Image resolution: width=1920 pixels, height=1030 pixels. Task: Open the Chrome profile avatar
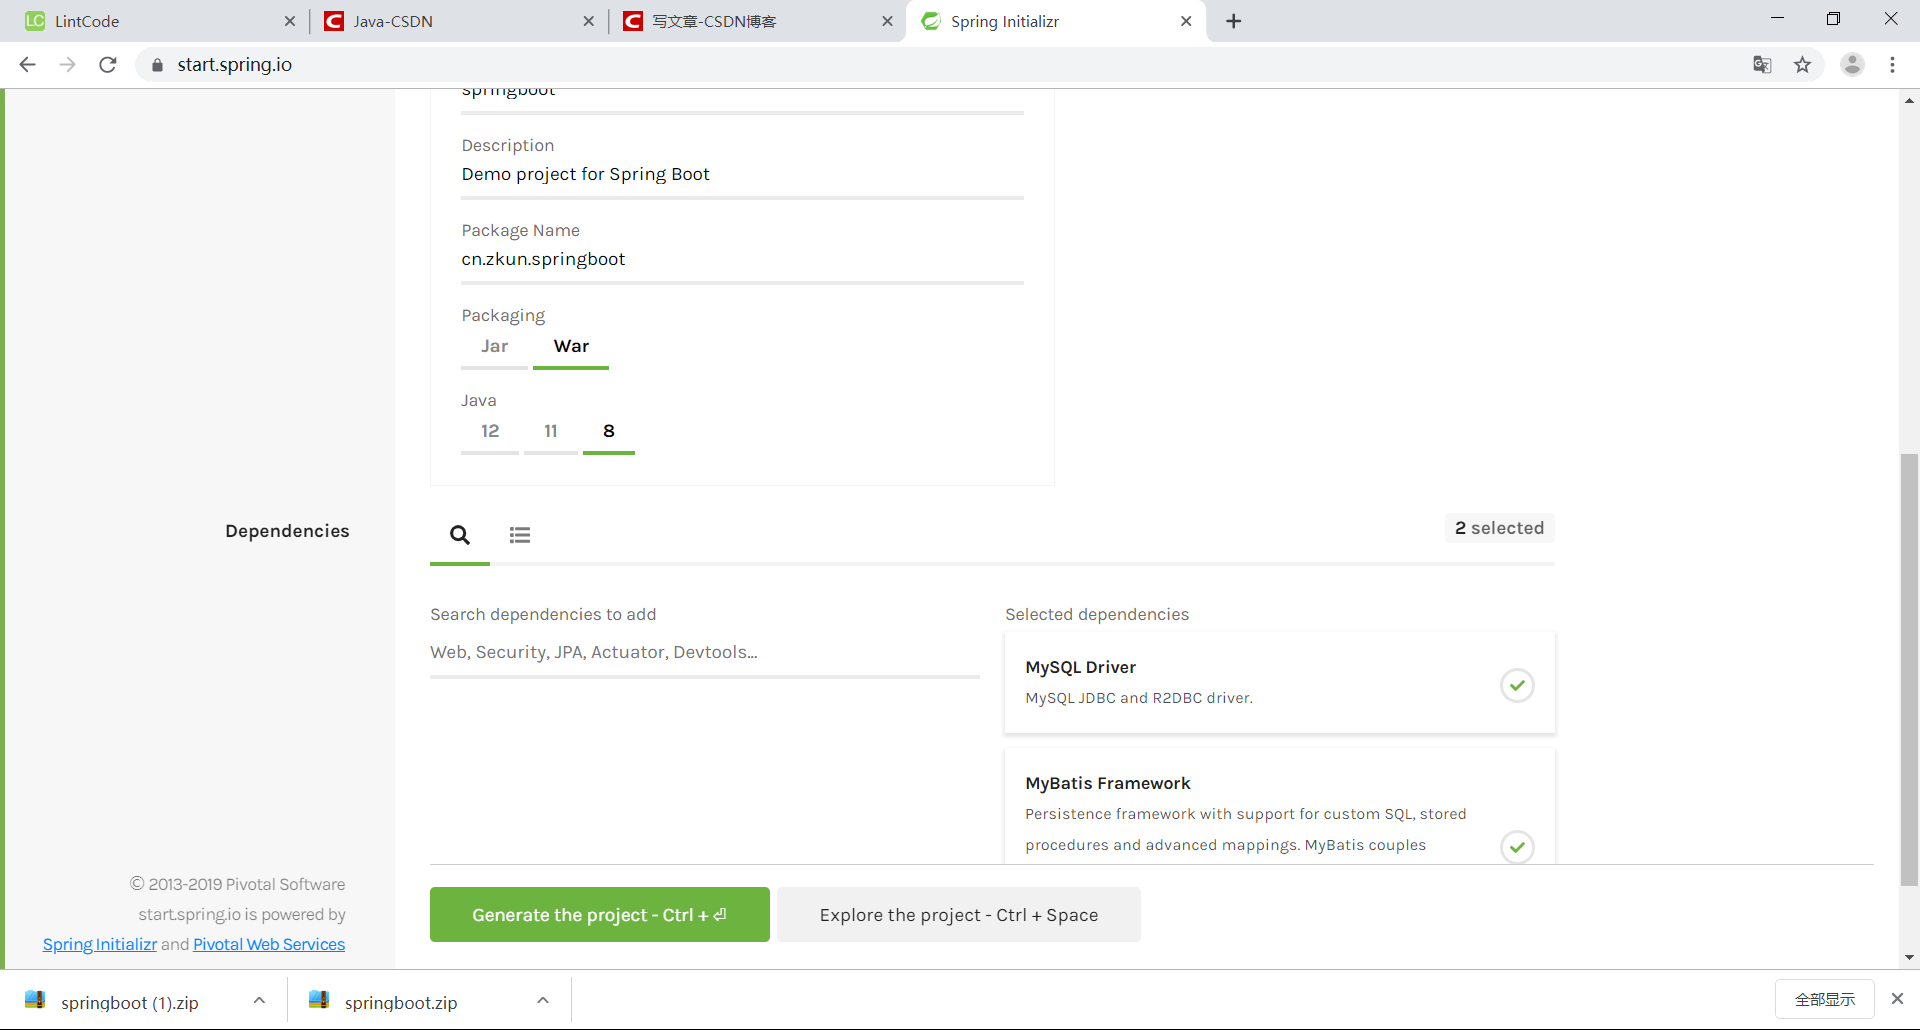pos(1852,65)
